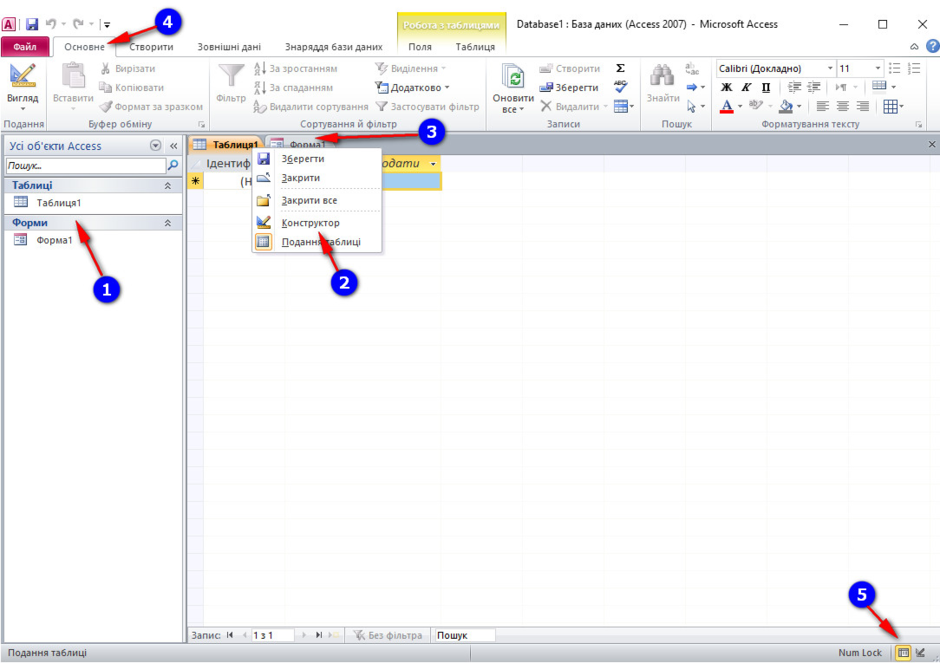Open the Help question mark icon
The height and width of the screenshot is (663, 940).
pos(932,46)
